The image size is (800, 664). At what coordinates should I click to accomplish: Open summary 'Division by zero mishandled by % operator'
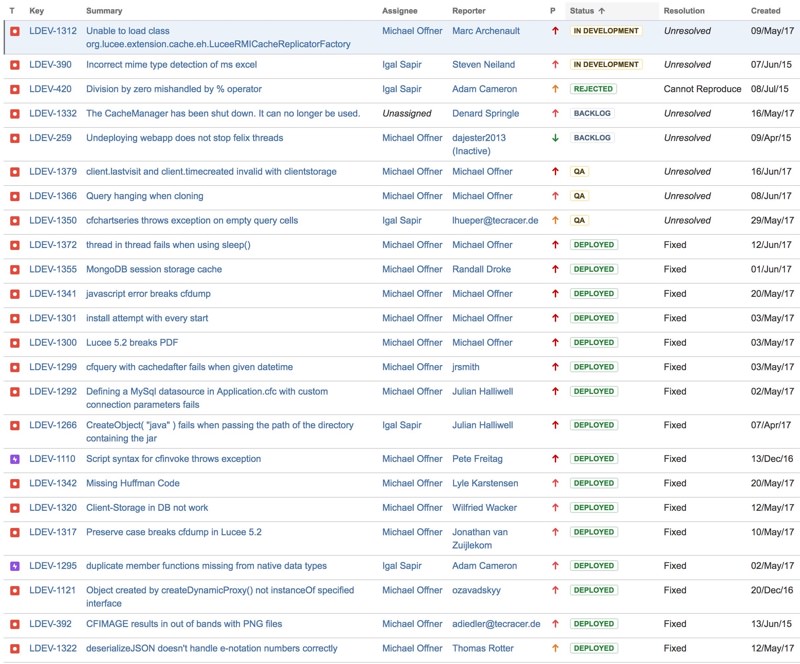coord(173,89)
